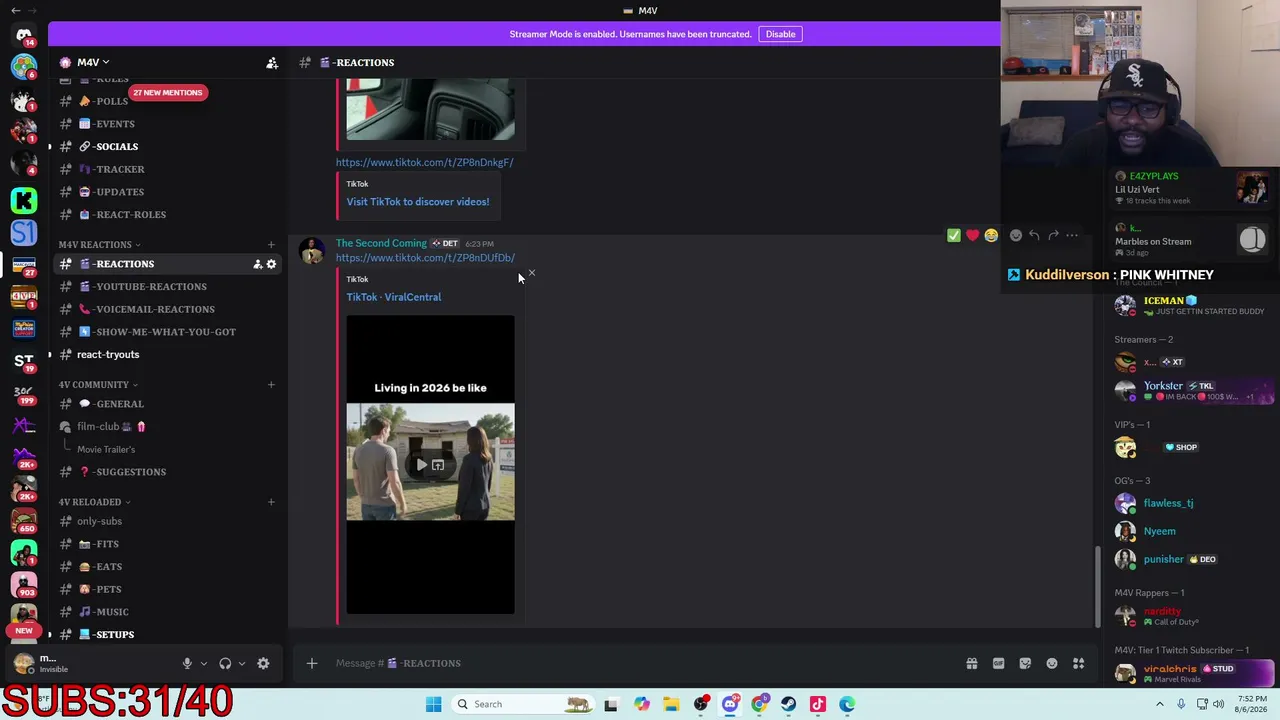Play the 'Living in 2026' TikTok video

click(x=422, y=465)
